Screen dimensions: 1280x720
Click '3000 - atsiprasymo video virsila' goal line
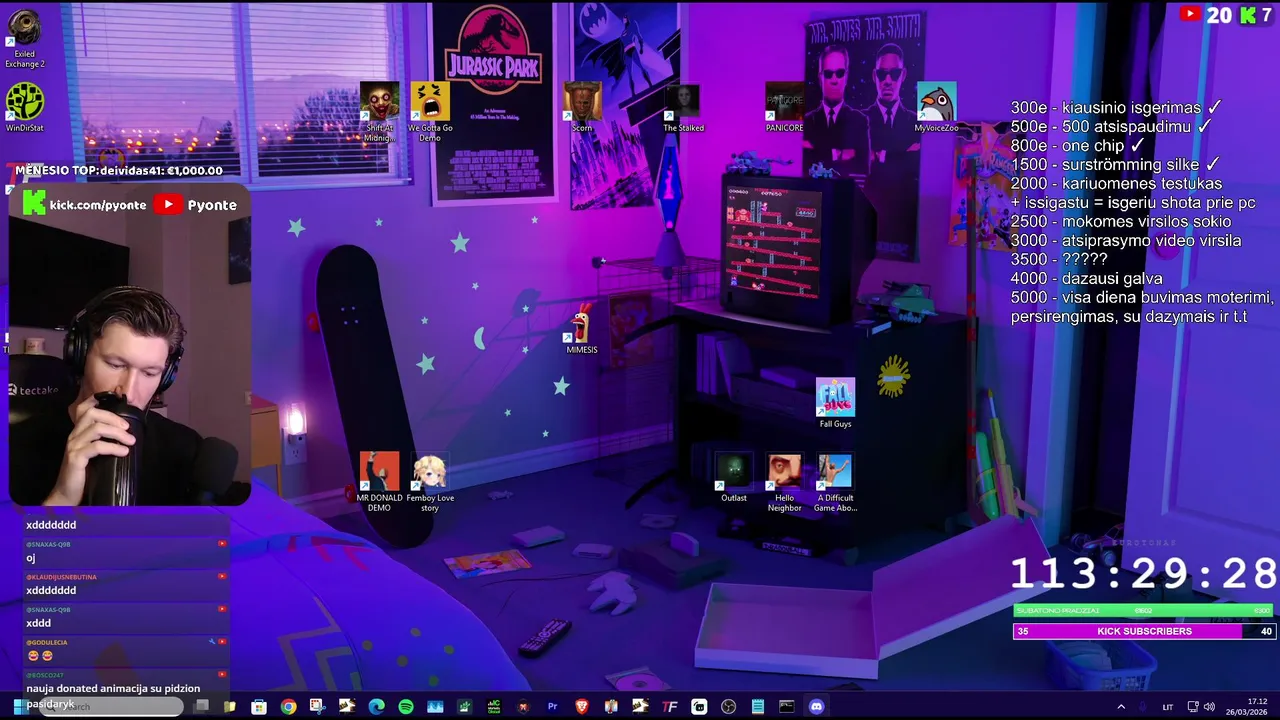coord(1125,240)
